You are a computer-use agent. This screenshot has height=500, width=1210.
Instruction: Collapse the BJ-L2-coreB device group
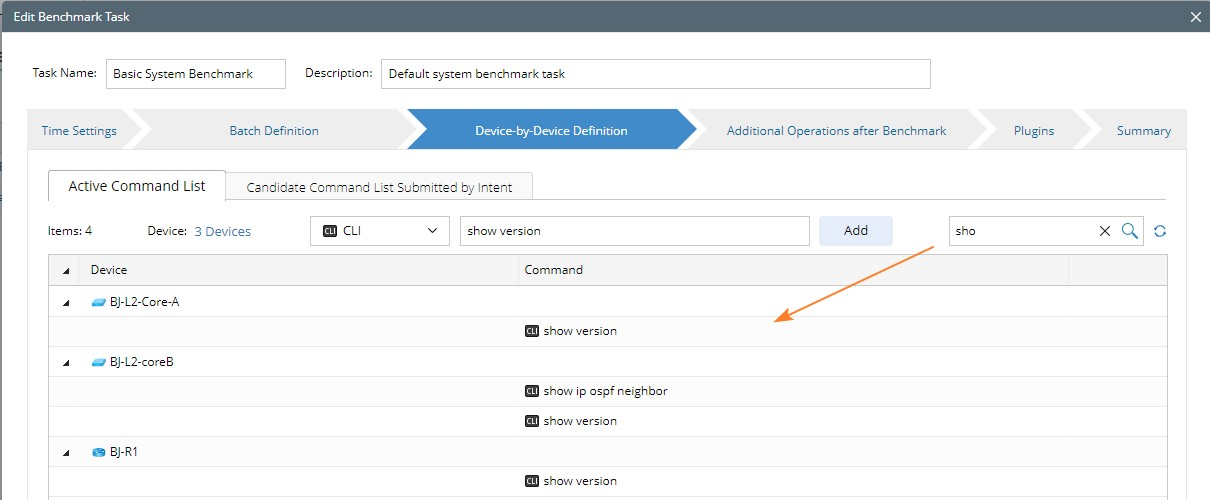tap(66, 362)
